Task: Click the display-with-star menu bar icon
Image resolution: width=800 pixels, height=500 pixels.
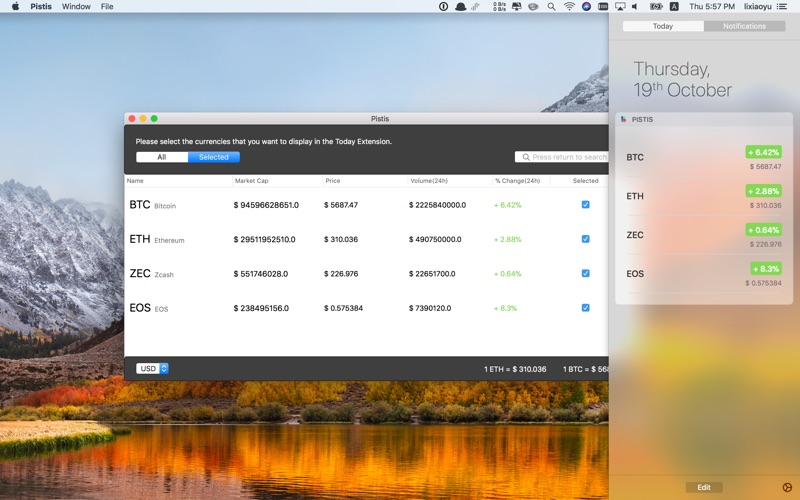Action: (517, 7)
